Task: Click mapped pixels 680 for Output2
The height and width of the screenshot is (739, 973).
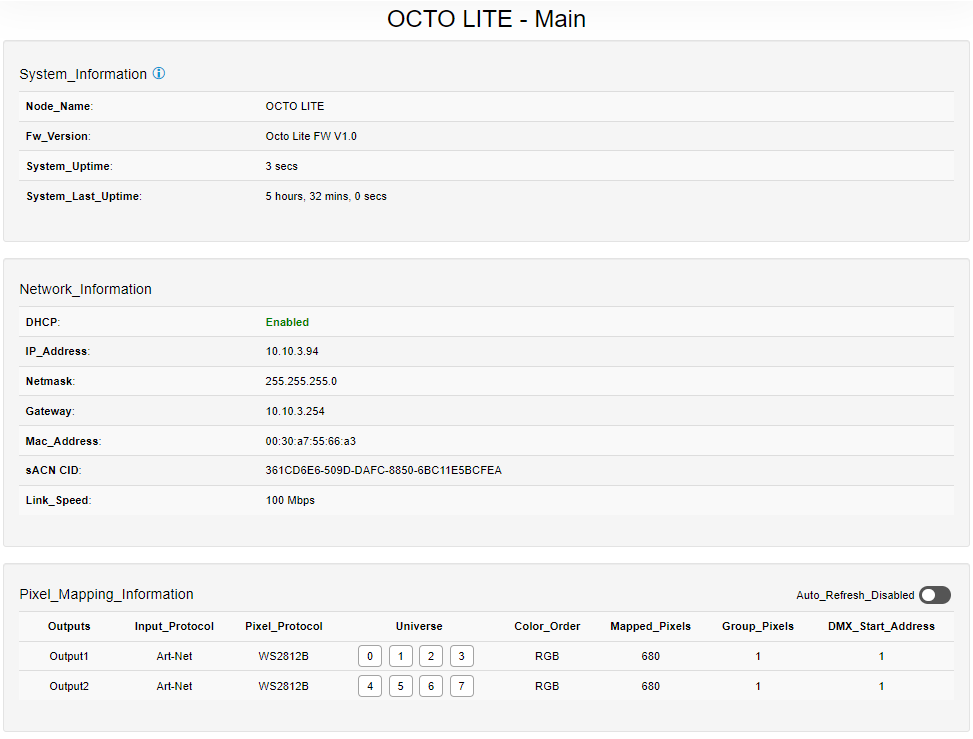Action: coord(650,686)
